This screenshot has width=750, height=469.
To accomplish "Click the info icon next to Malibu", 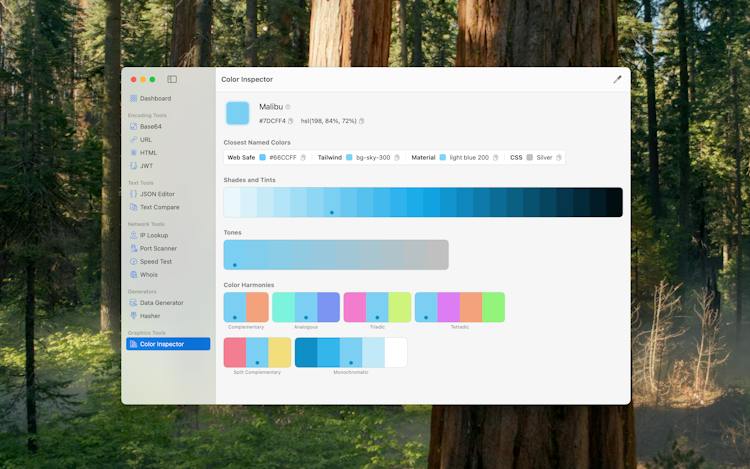I will pyautogui.click(x=287, y=107).
